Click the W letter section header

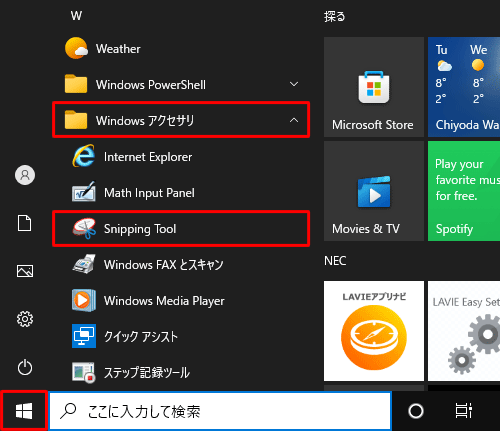[76, 15]
